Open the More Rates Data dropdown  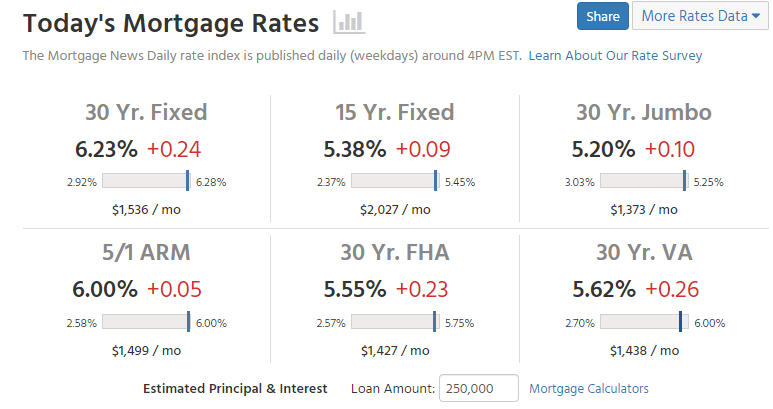[x=700, y=16]
